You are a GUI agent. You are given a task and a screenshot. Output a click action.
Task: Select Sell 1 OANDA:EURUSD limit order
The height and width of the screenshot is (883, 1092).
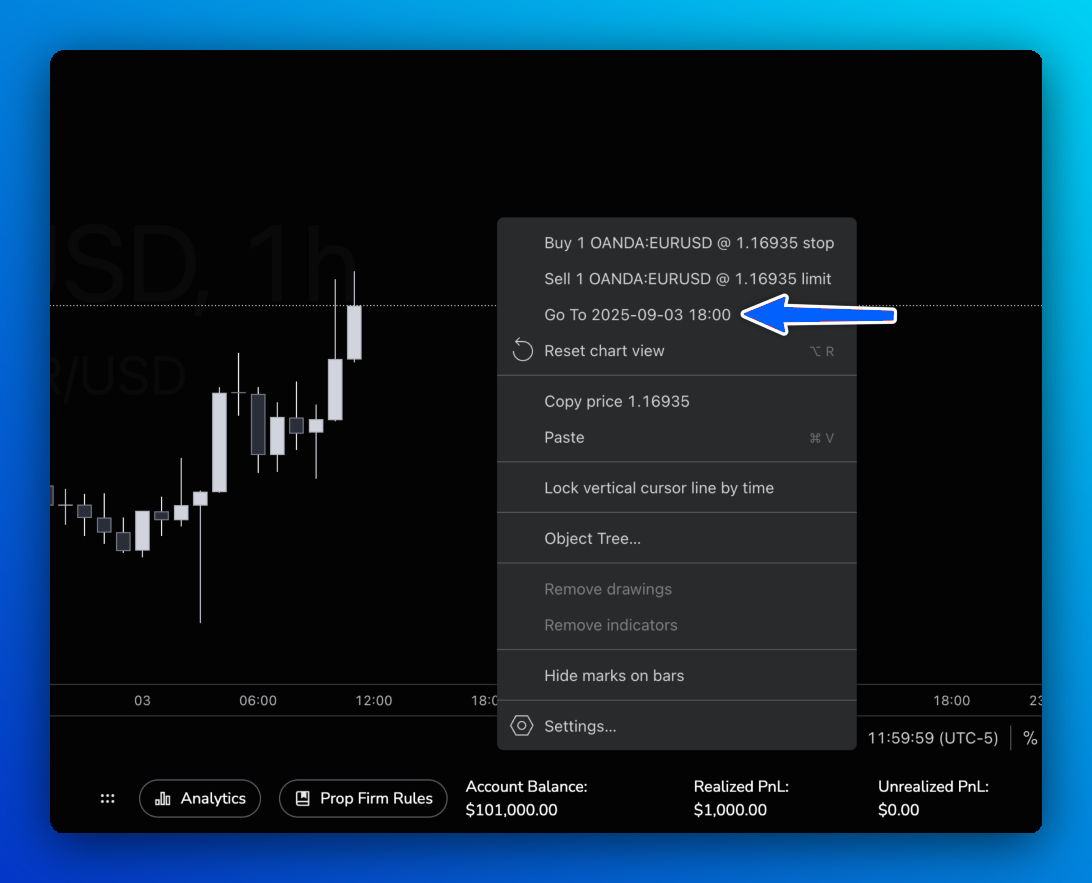coord(676,279)
